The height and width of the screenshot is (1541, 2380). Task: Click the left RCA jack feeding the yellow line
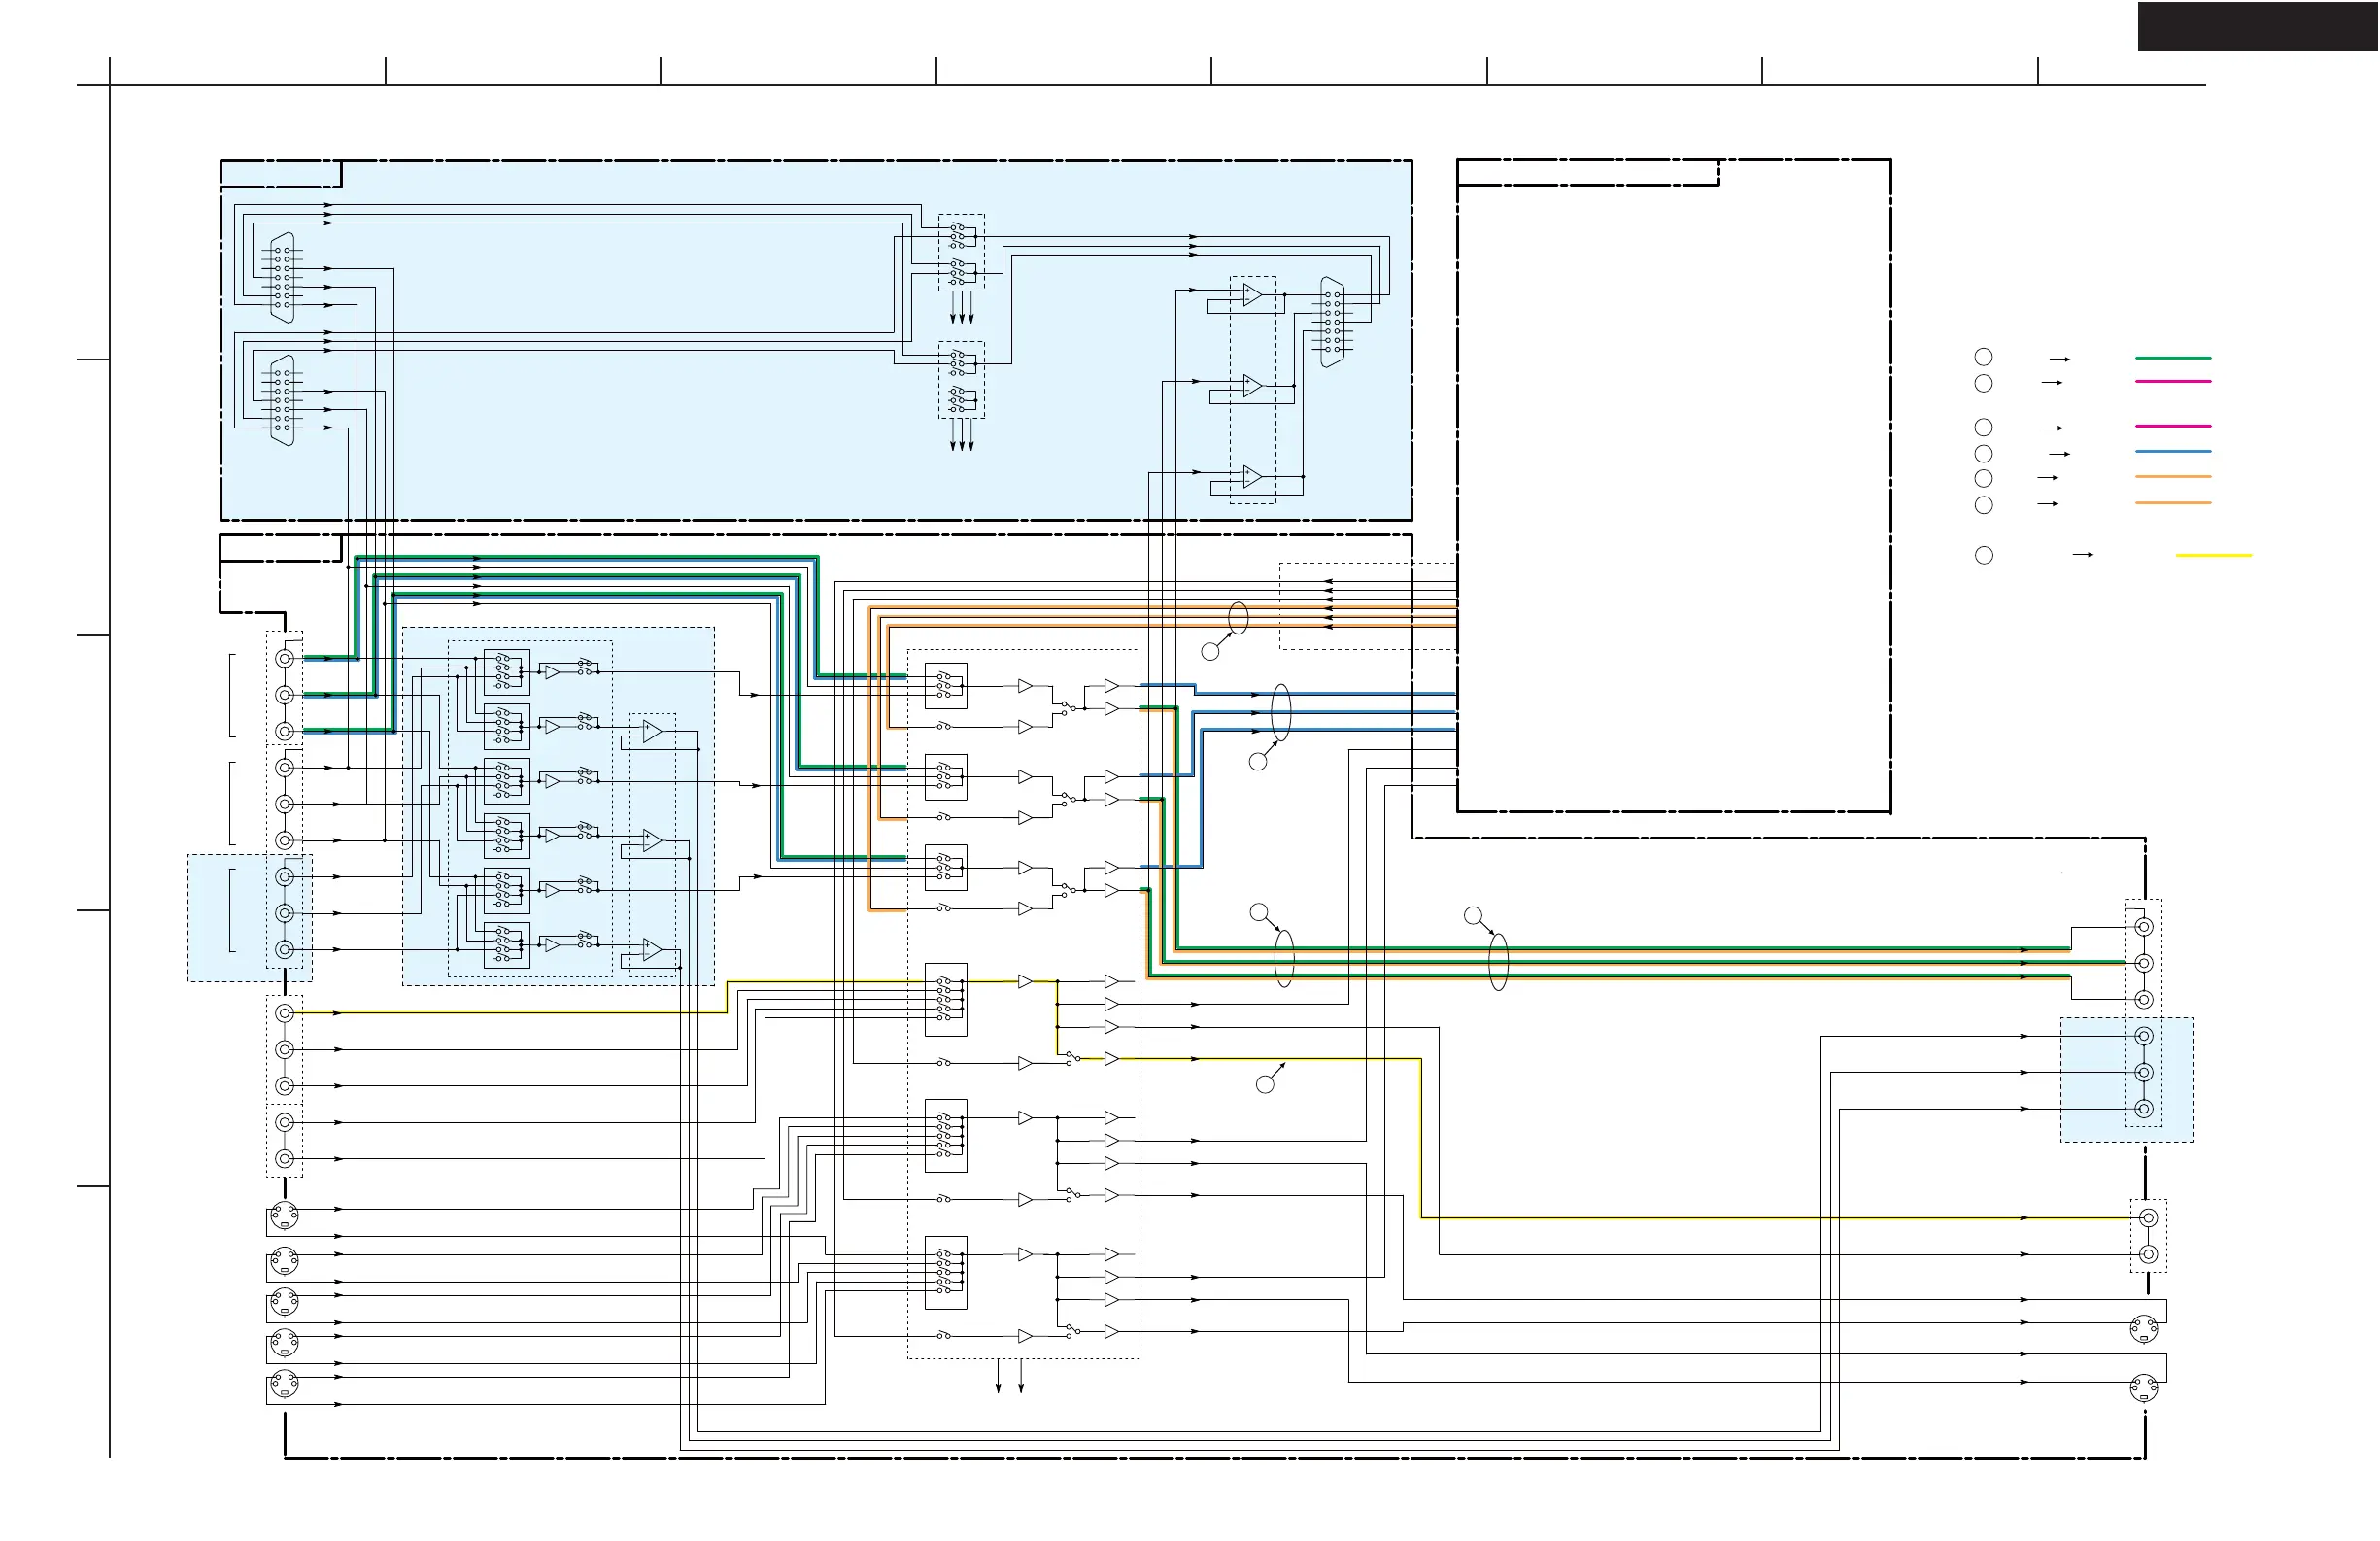pyautogui.click(x=285, y=1013)
